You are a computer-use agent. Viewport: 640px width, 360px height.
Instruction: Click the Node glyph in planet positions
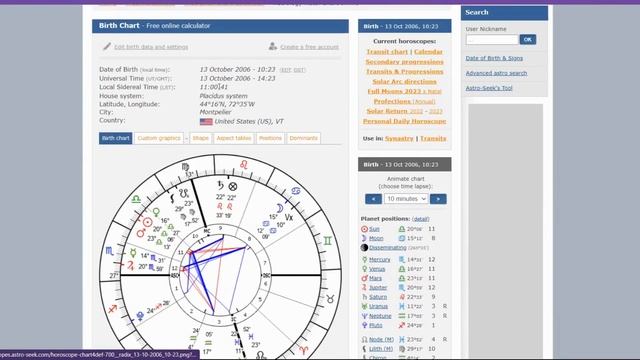point(364,340)
